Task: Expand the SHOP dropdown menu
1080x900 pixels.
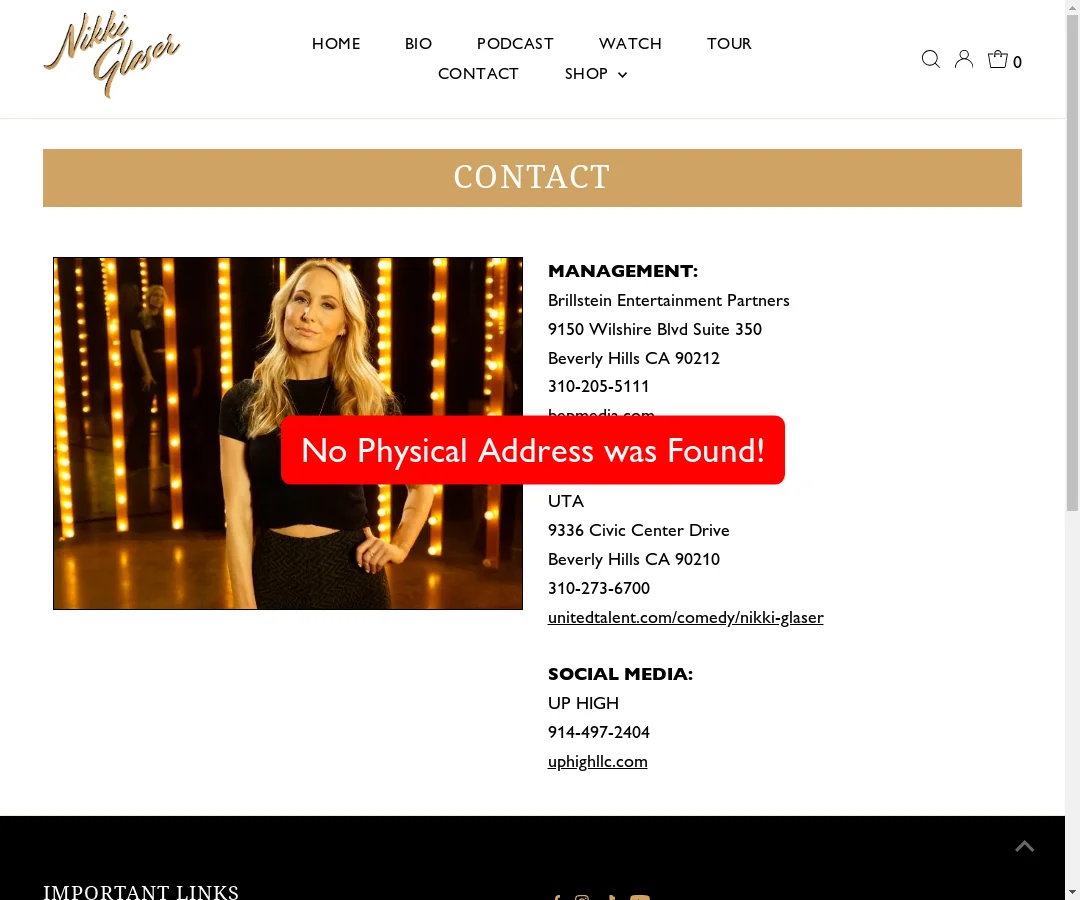Action: [596, 74]
